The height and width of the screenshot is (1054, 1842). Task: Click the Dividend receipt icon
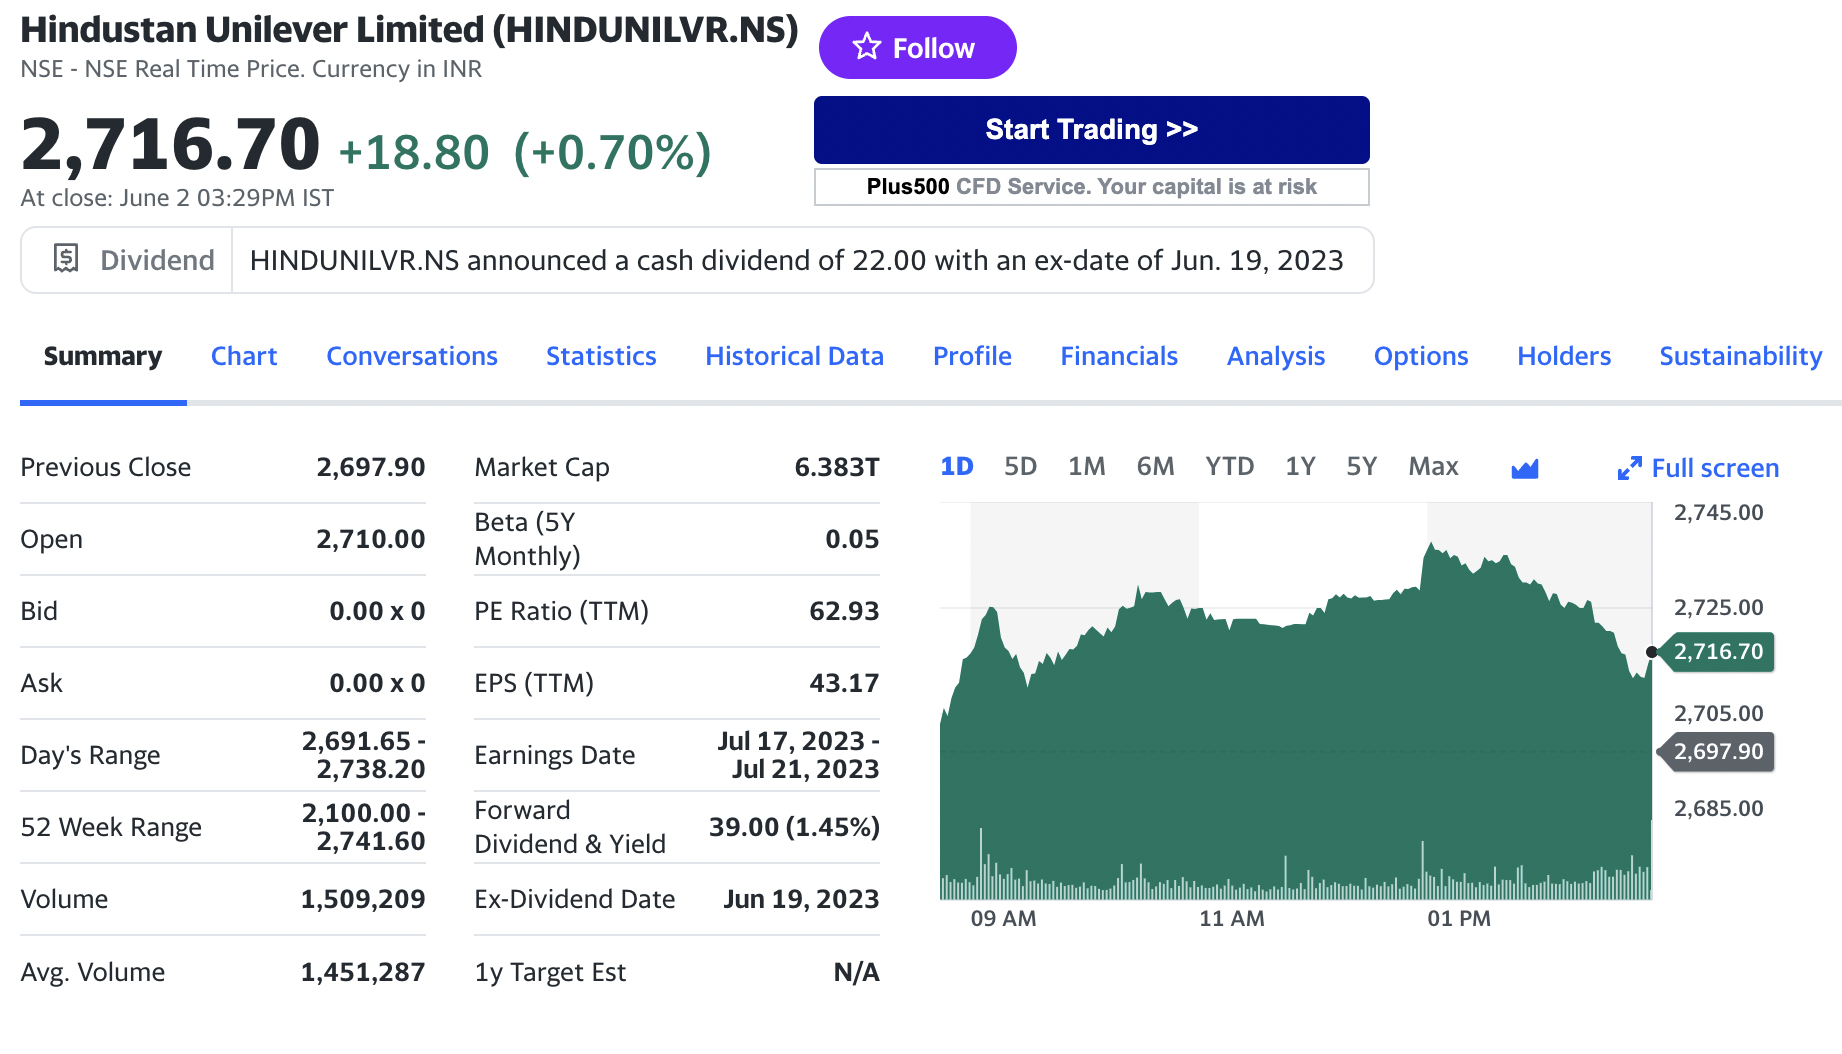point(66,259)
